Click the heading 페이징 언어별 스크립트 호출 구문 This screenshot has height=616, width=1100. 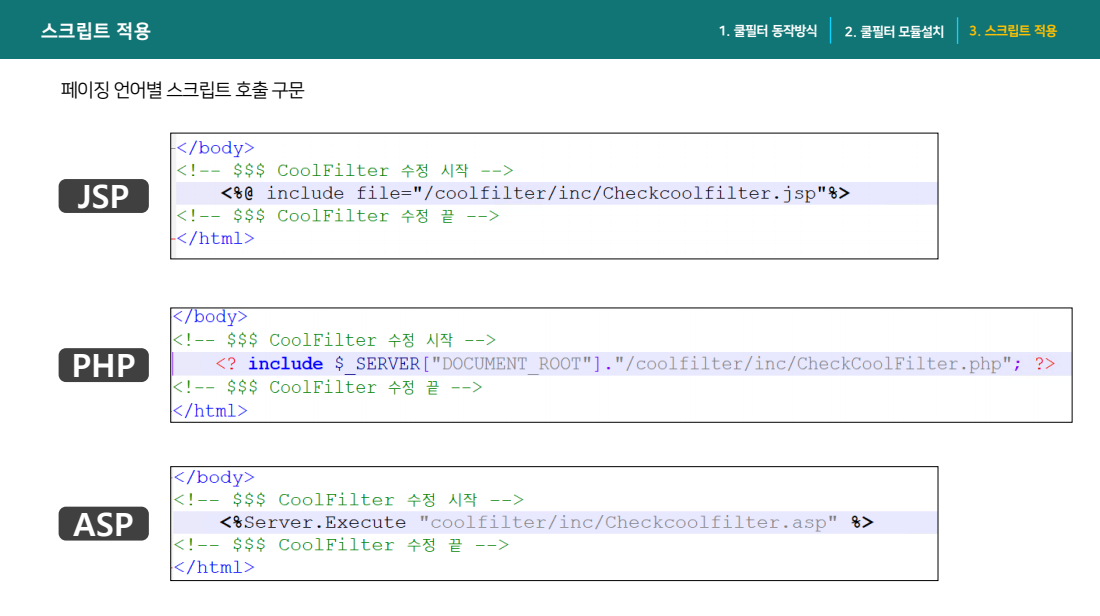[x=182, y=90]
